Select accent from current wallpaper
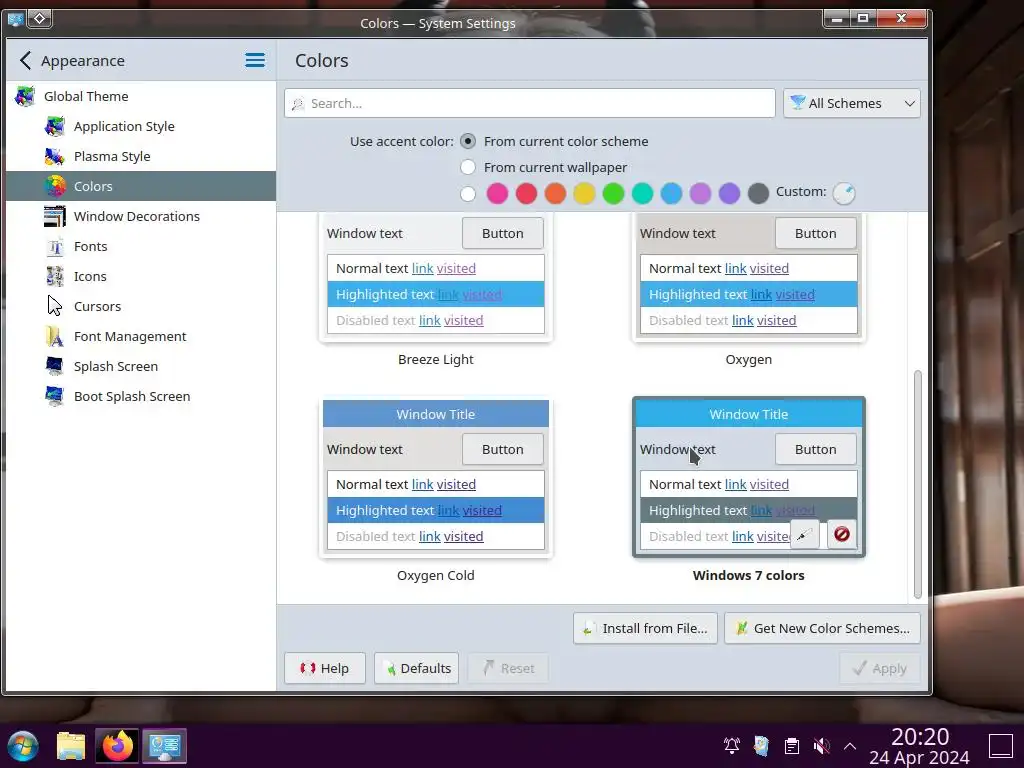This screenshot has width=1024, height=768. (x=468, y=168)
